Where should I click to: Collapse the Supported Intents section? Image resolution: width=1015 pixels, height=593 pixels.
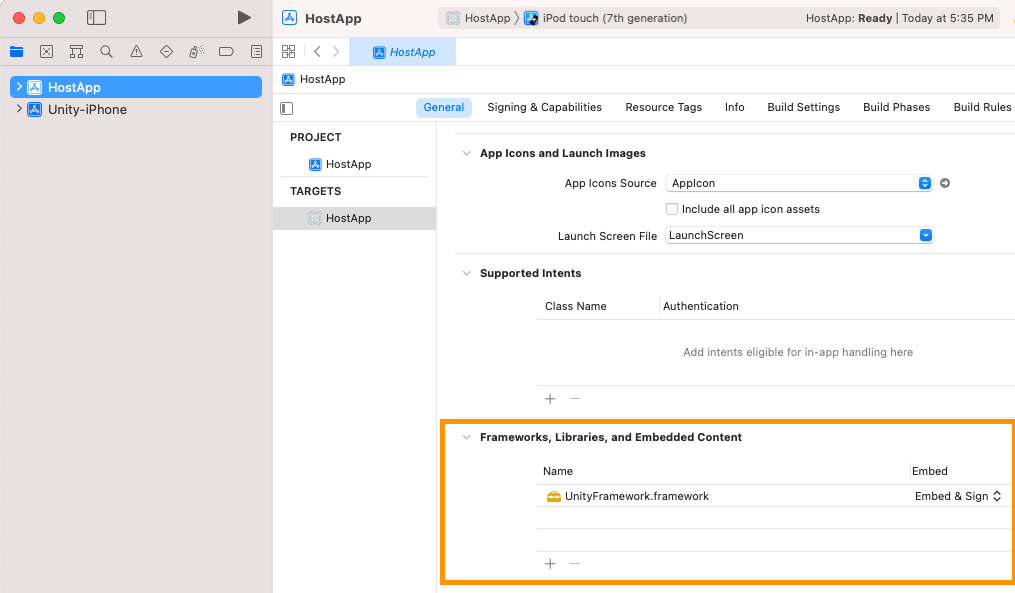coord(466,273)
